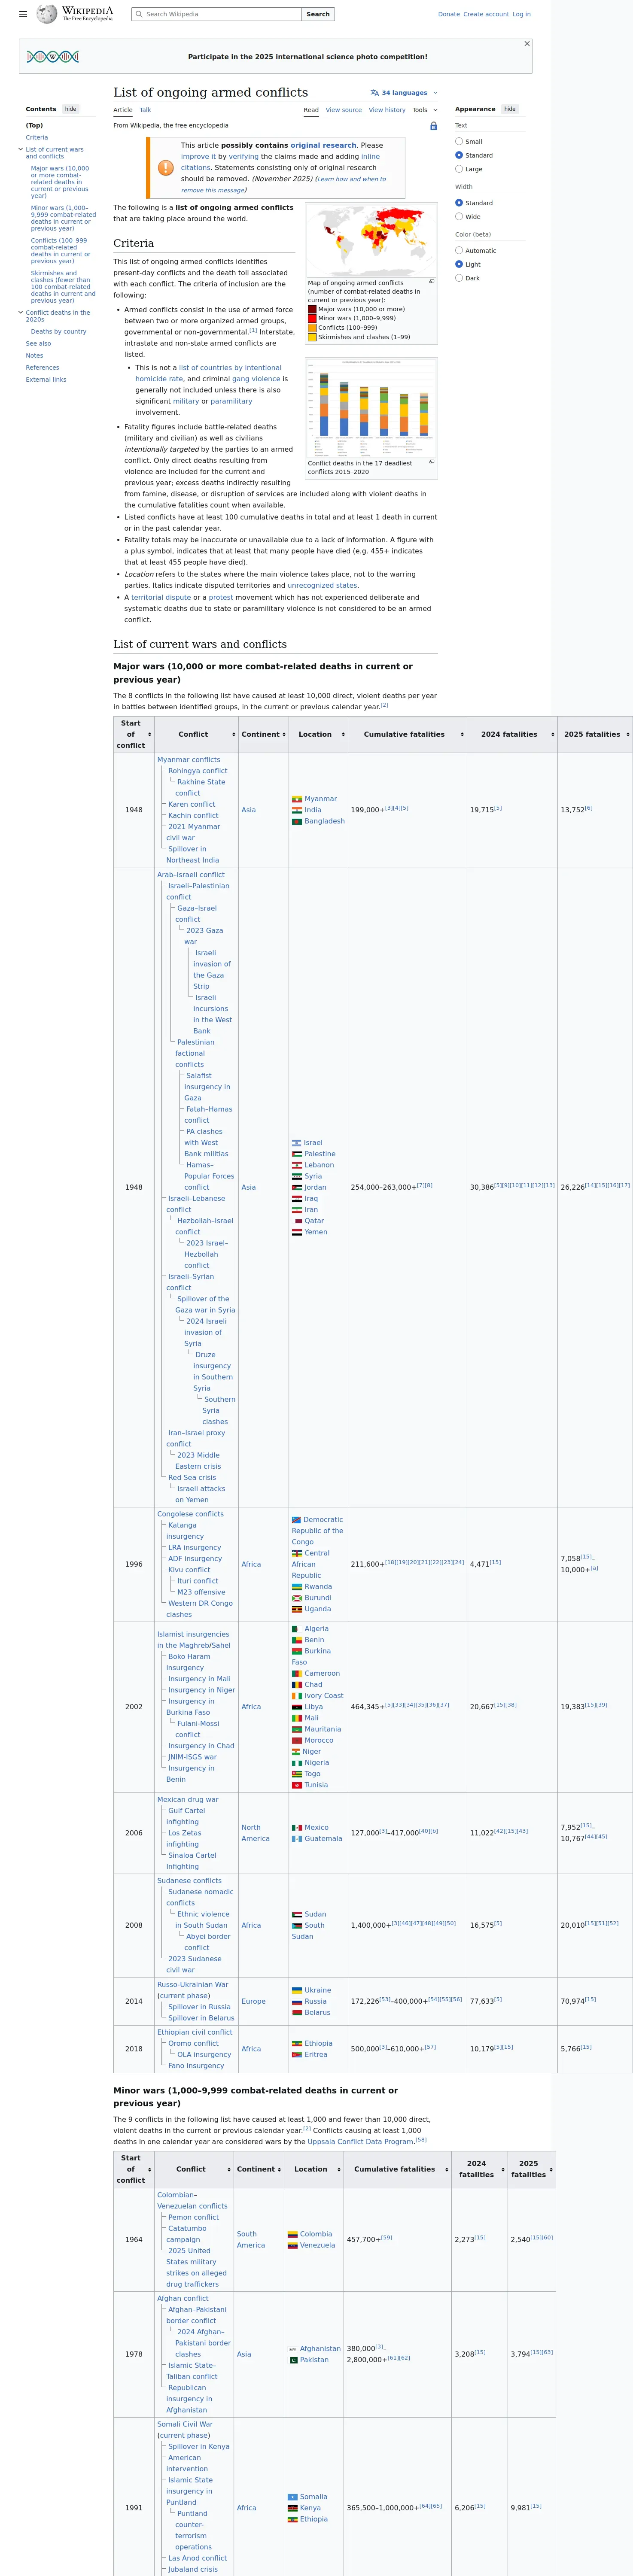Screen dimensions: 633x2576
Task: Select Automatic color mode
Action: pos(459,251)
